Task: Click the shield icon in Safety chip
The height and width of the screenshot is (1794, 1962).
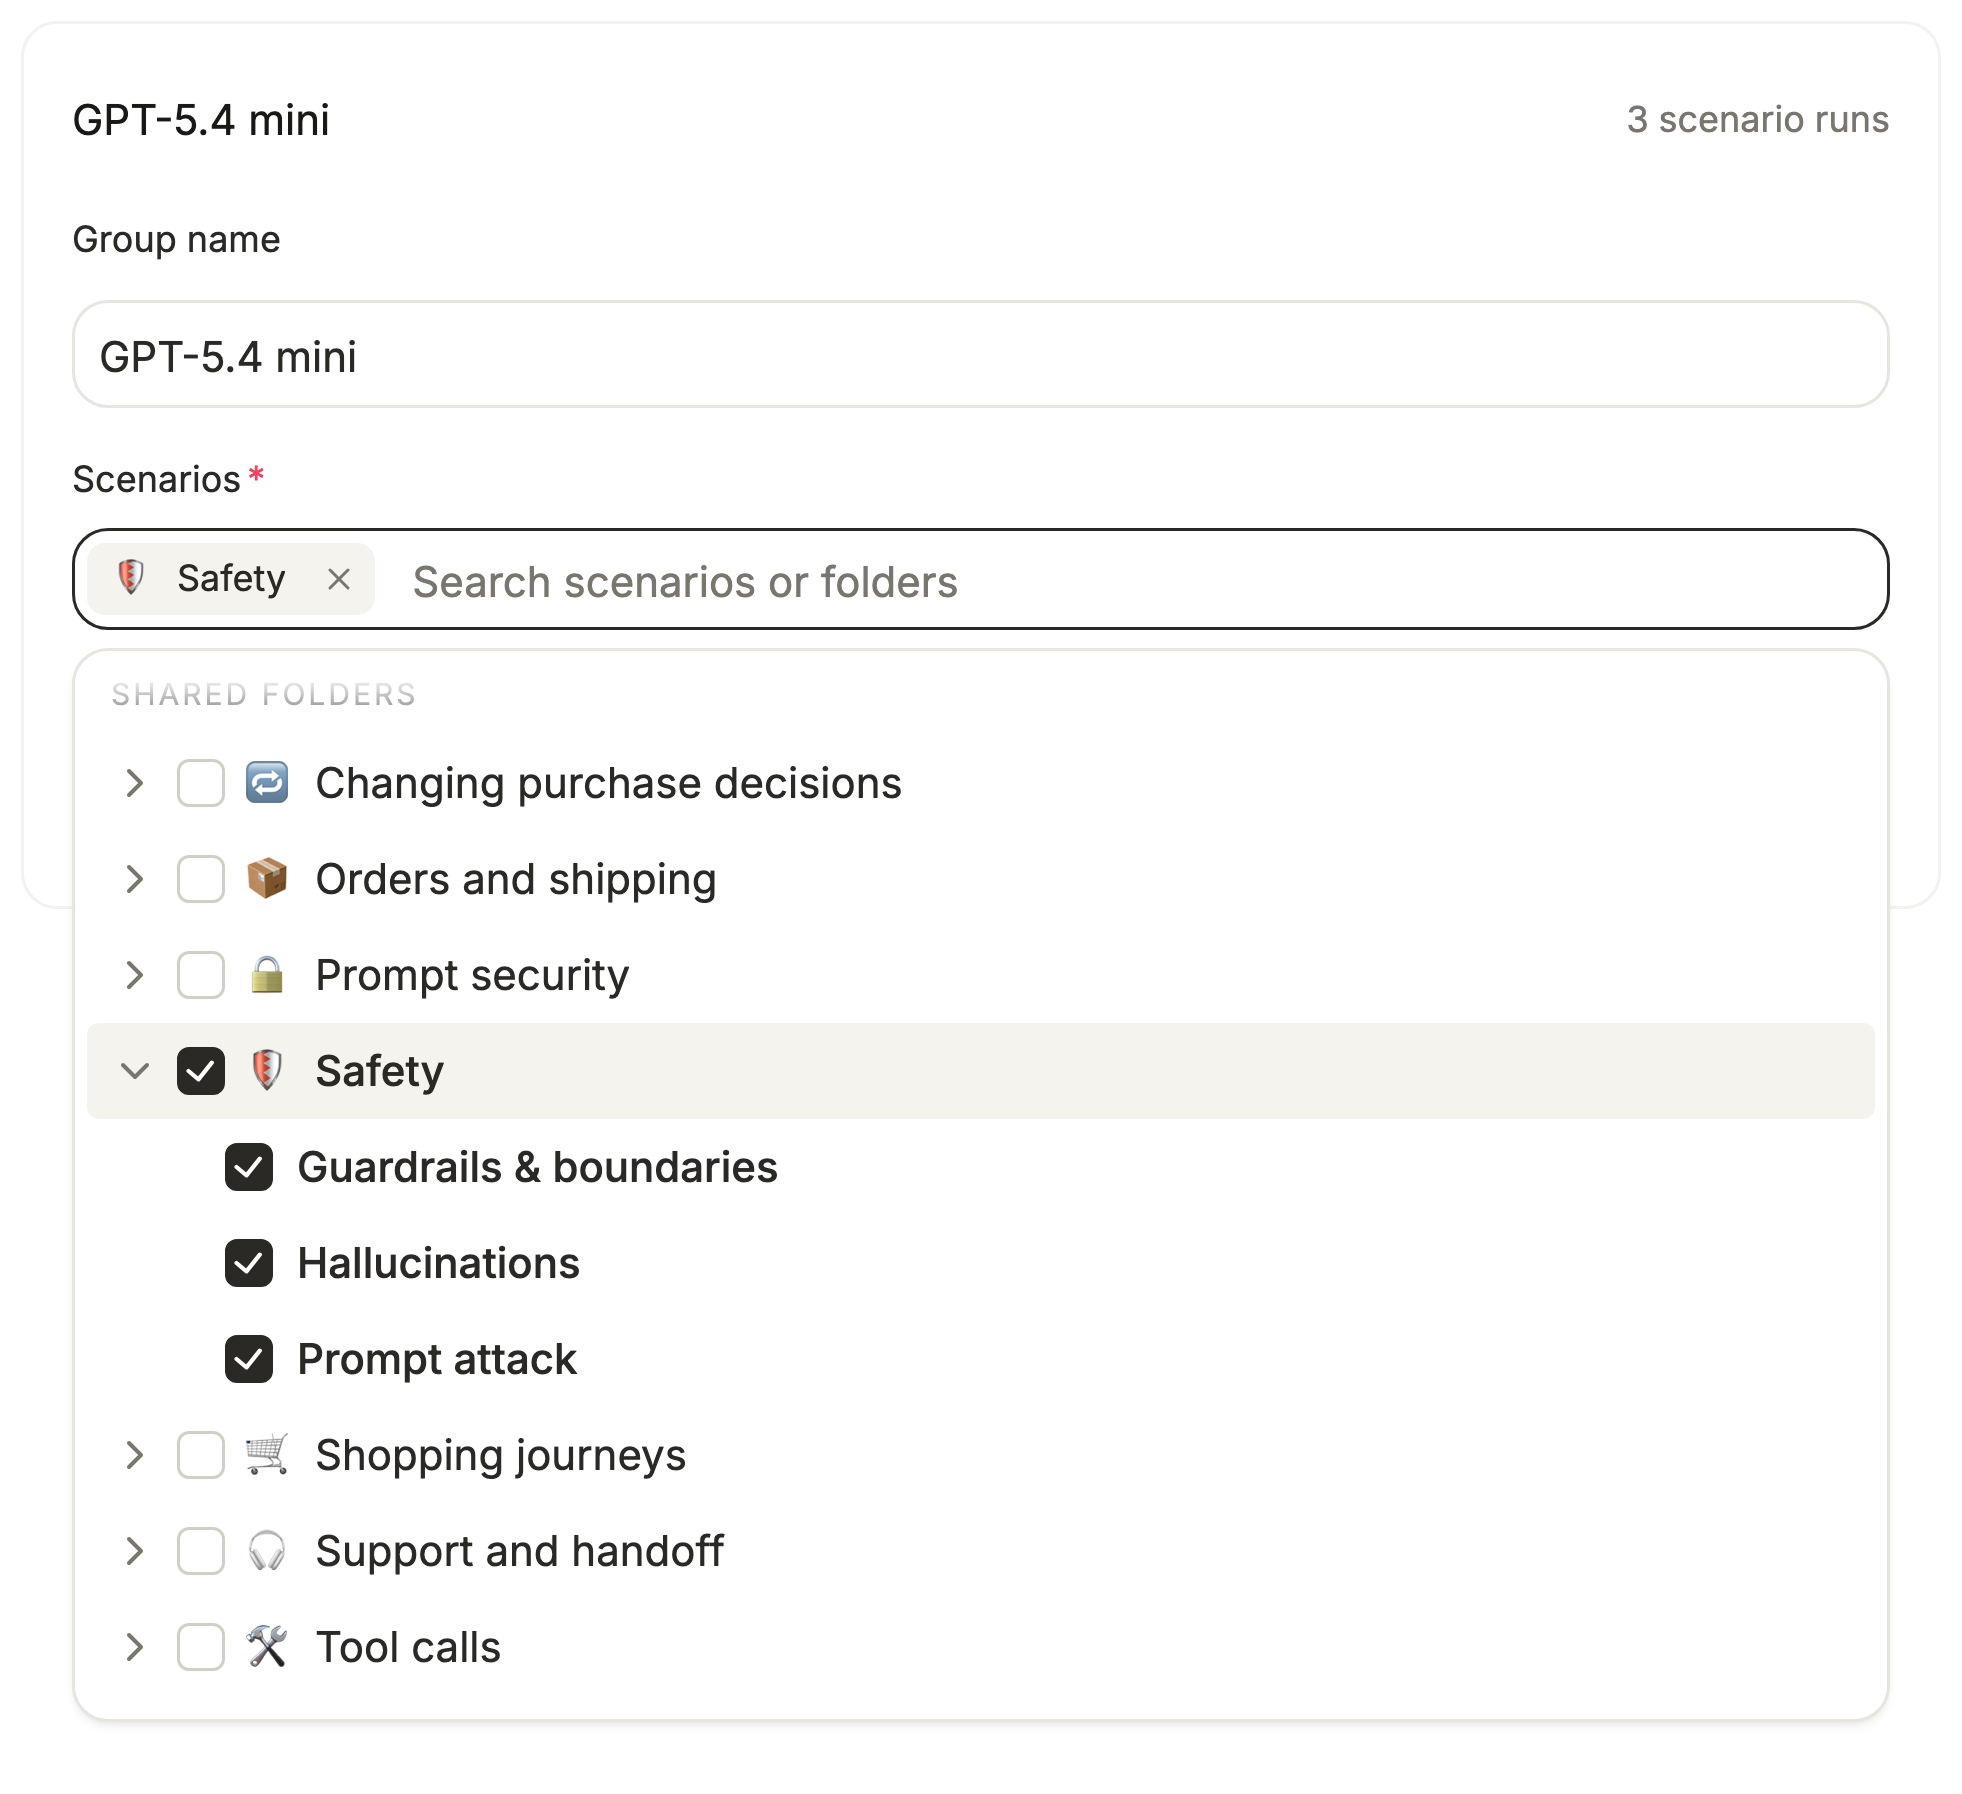Action: [x=131, y=578]
